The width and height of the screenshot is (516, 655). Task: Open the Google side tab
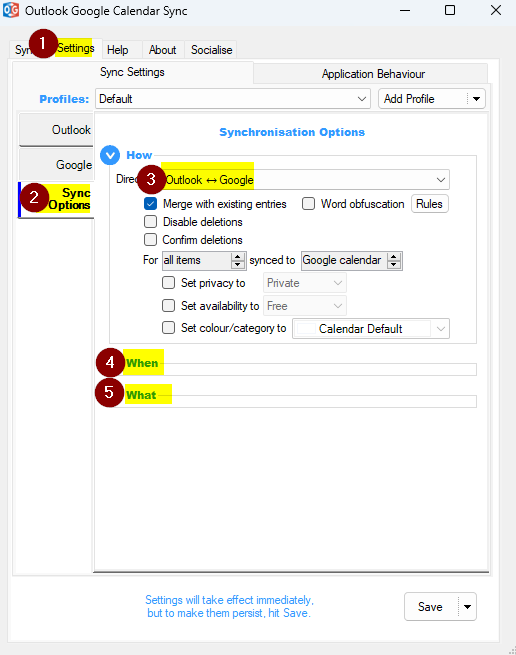click(x=57, y=165)
